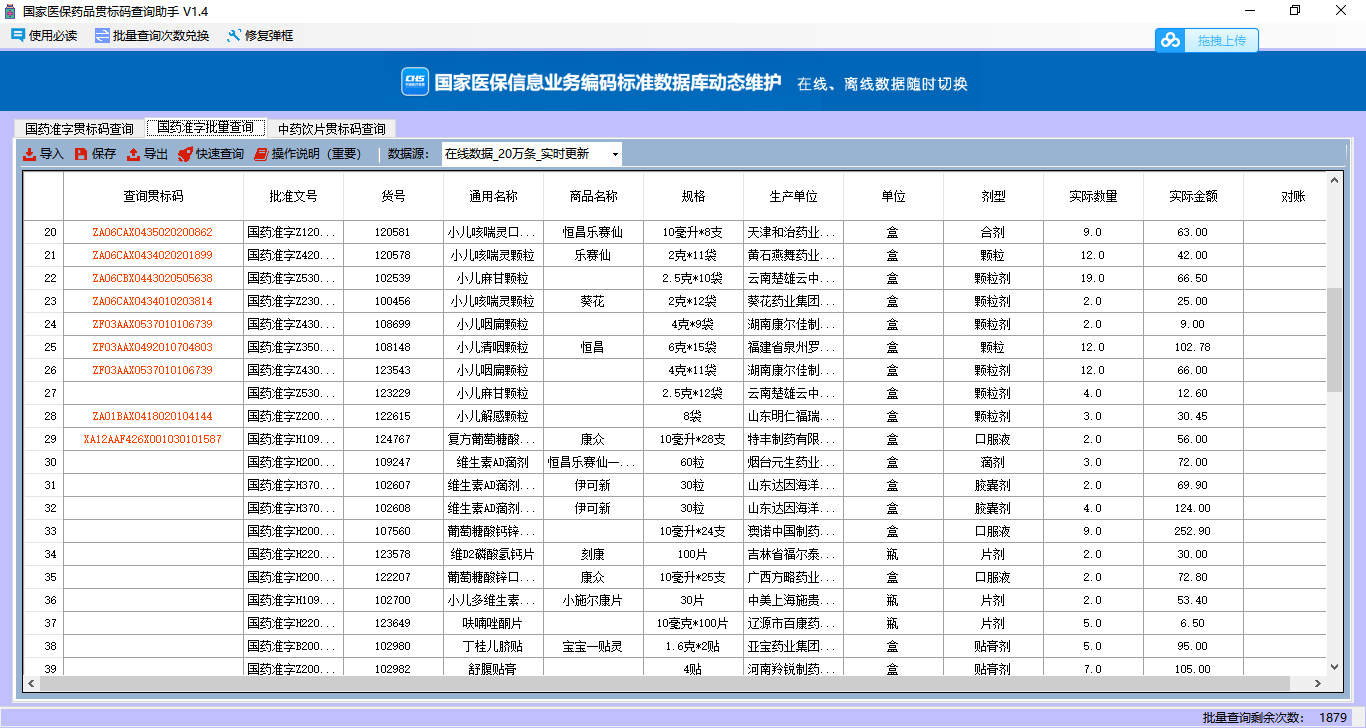Click the 拖拽上传 button
Screen dimensions: 1366x728
(x=1207, y=41)
